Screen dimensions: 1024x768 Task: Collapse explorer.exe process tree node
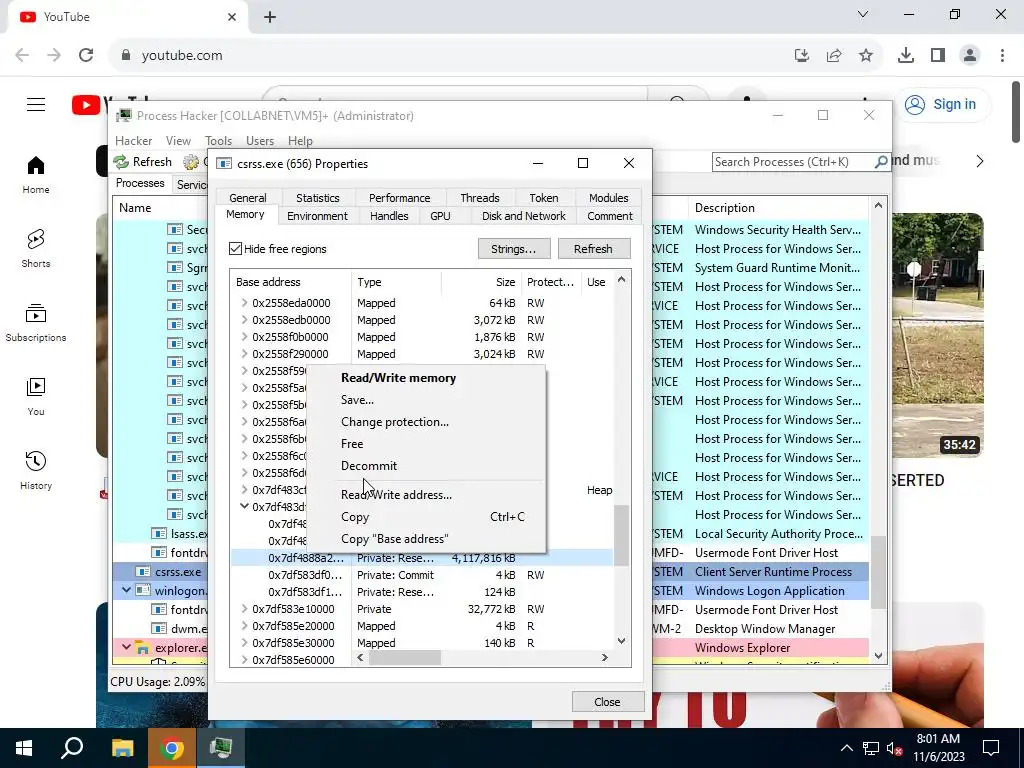pos(126,647)
